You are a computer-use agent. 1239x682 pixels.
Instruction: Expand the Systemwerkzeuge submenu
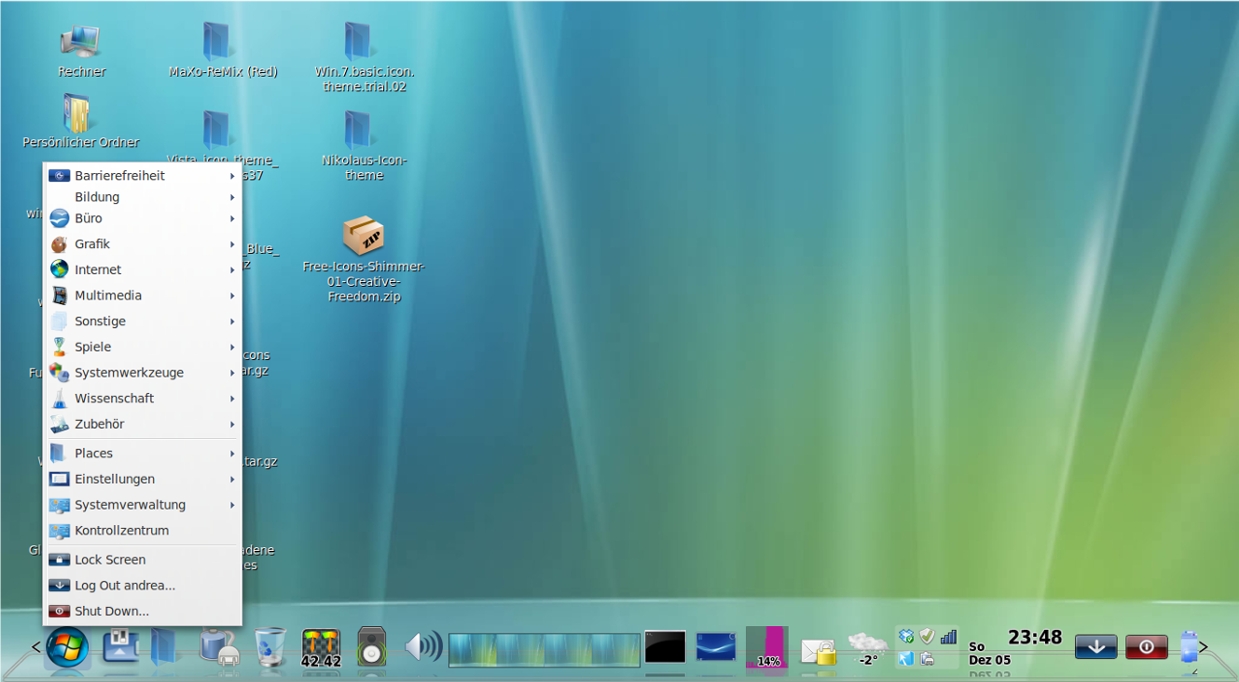[142, 372]
